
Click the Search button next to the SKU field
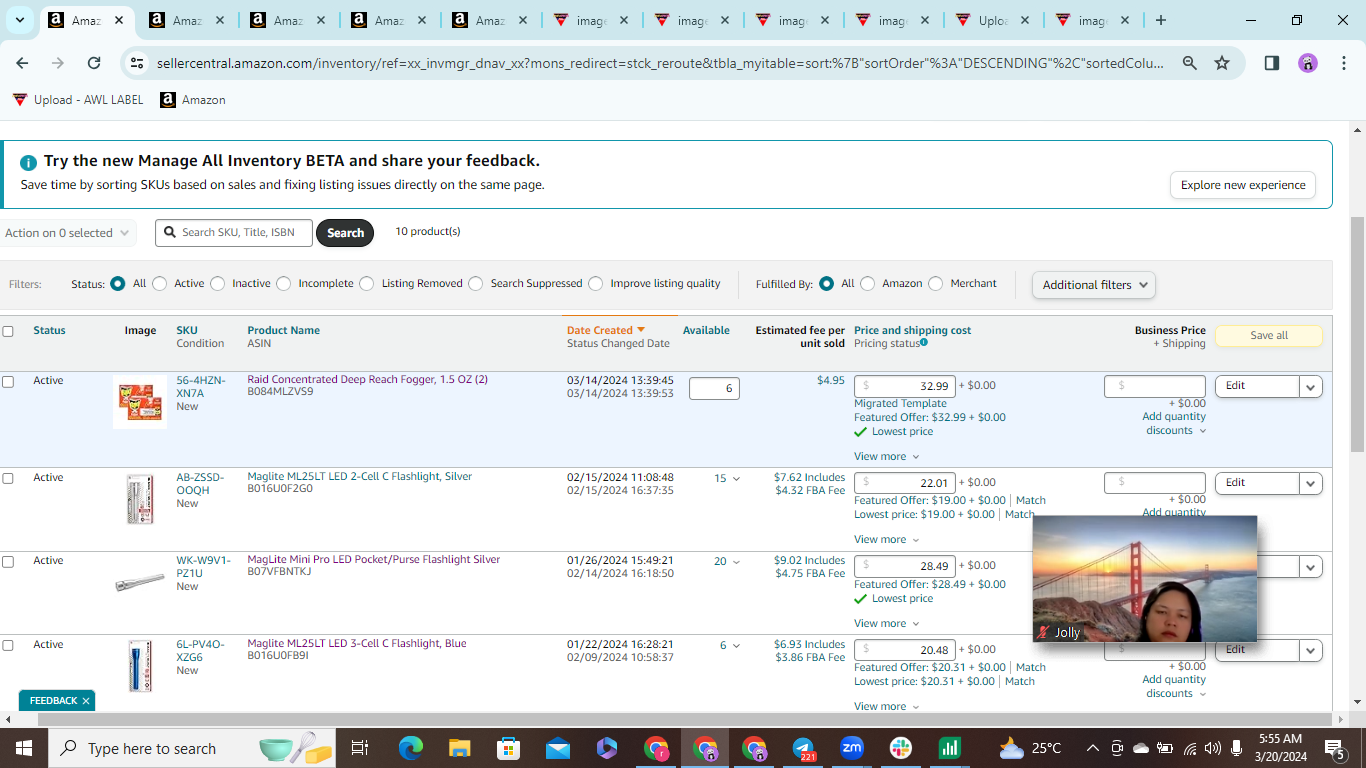click(345, 233)
